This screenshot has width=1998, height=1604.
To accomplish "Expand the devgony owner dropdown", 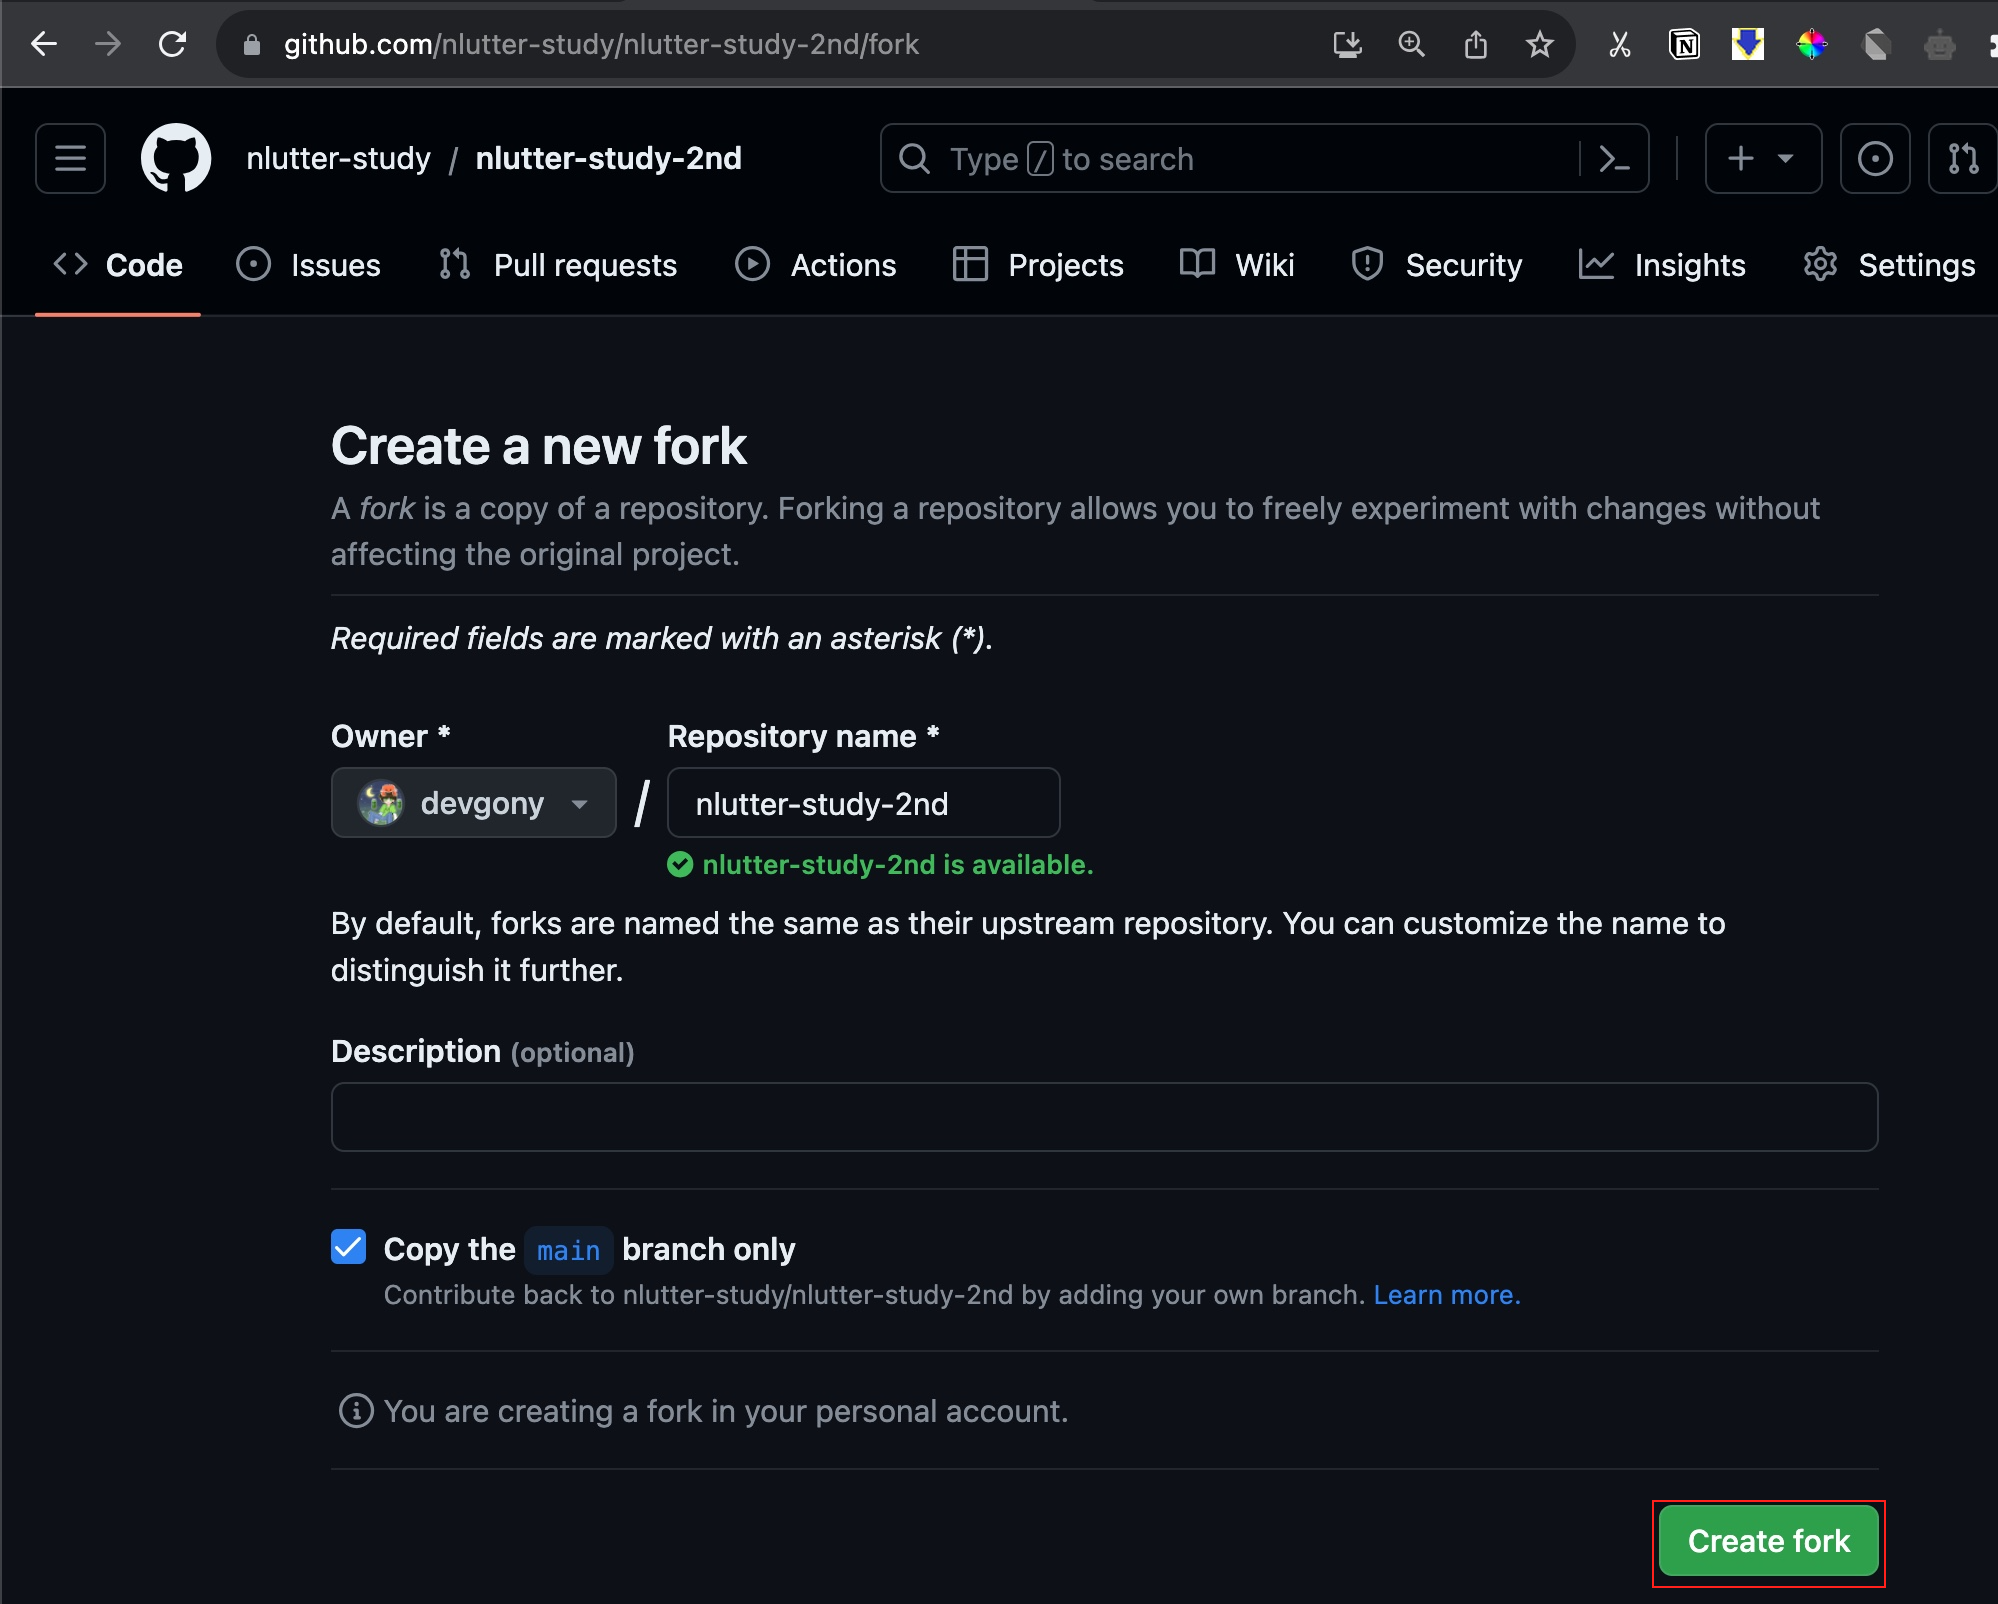I will (473, 803).
